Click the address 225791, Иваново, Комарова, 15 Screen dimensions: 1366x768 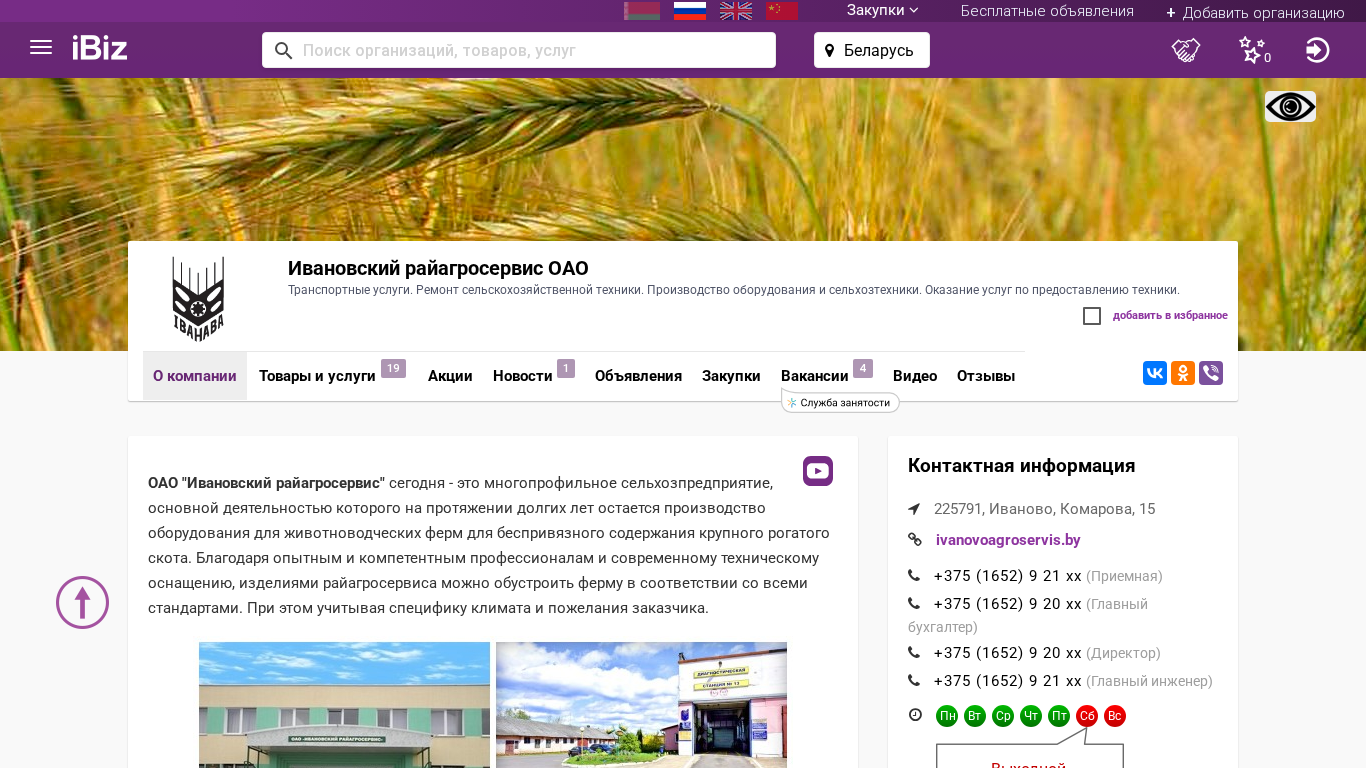[x=1044, y=509]
